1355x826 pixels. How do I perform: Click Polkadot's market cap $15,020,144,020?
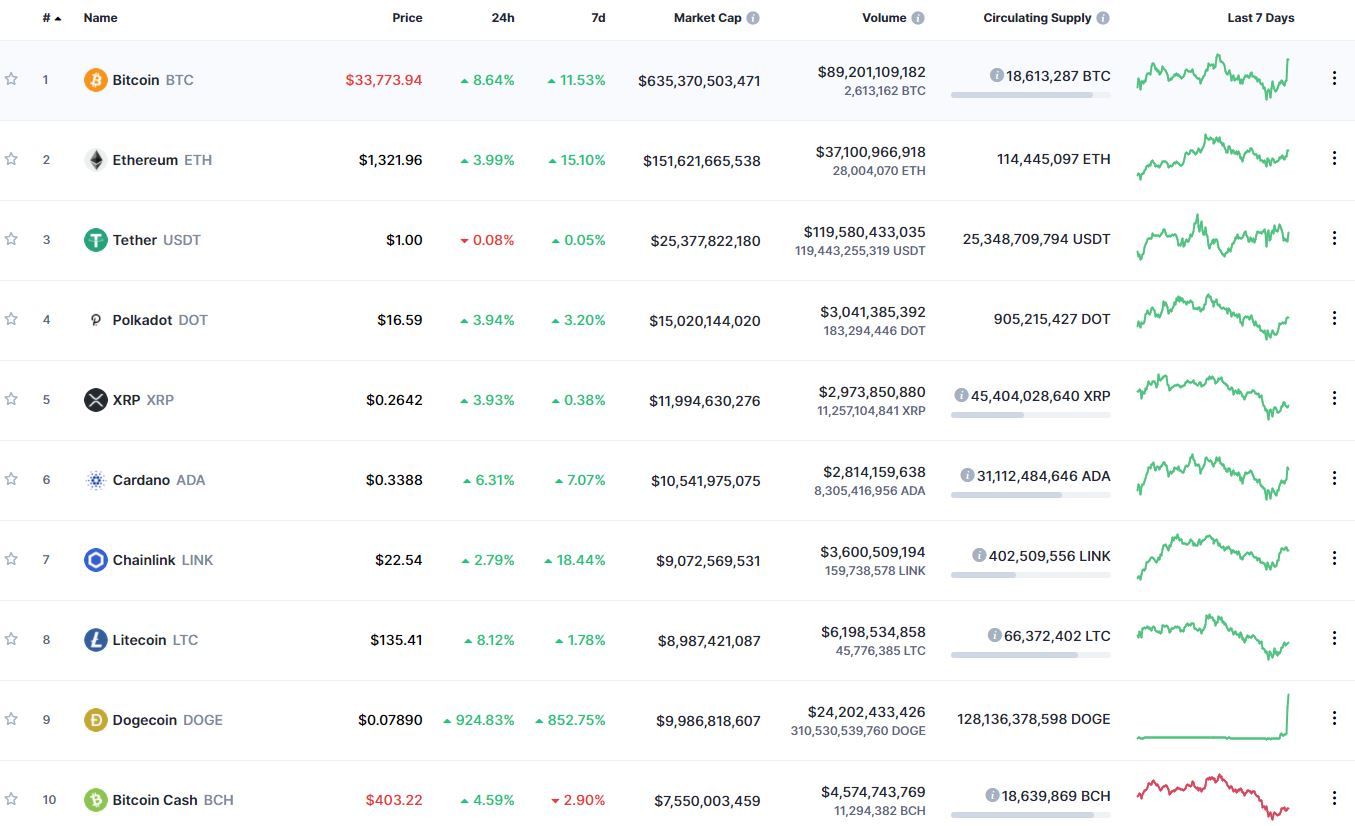[705, 321]
